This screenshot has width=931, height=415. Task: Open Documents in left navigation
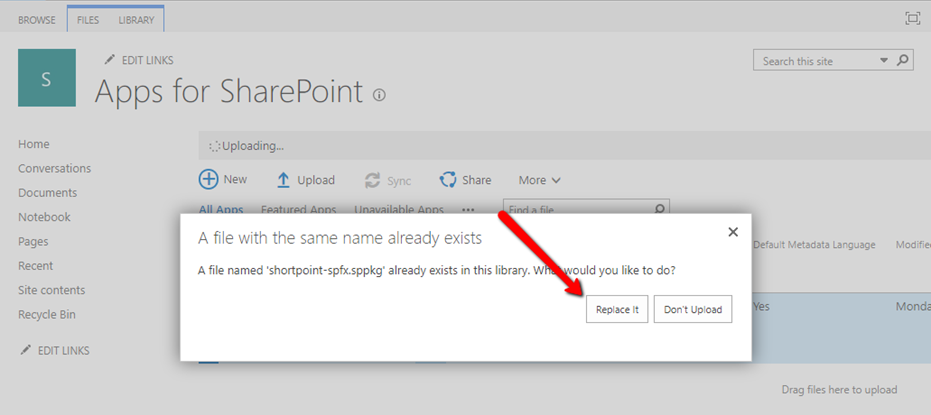(x=48, y=193)
